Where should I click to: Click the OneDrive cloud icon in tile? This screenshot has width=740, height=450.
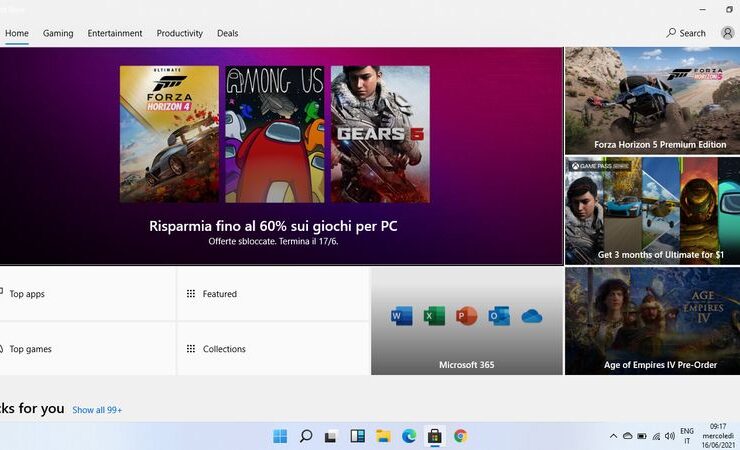point(532,317)
